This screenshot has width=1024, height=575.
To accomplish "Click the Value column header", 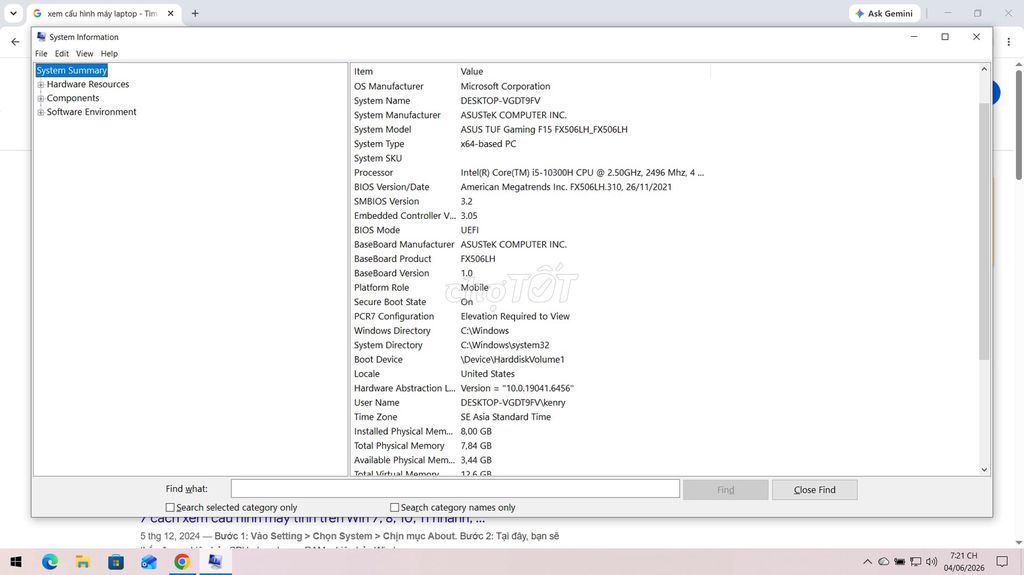I will click(x=583, y=71).
